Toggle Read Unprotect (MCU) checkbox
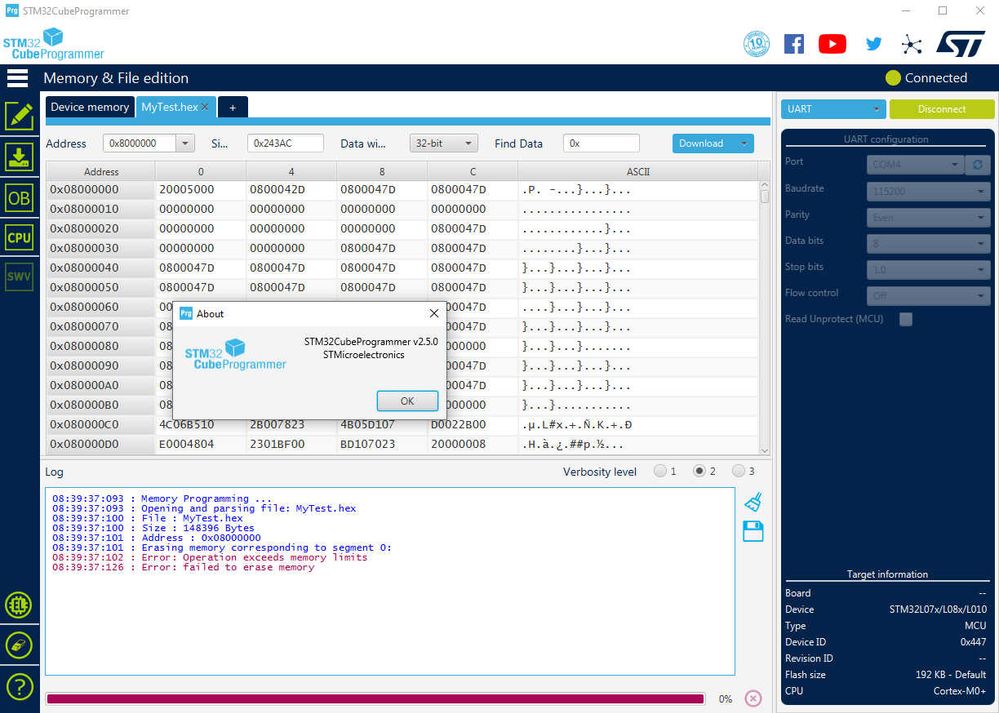Viewport: 999px width, 713px height. tap(905, 319)
